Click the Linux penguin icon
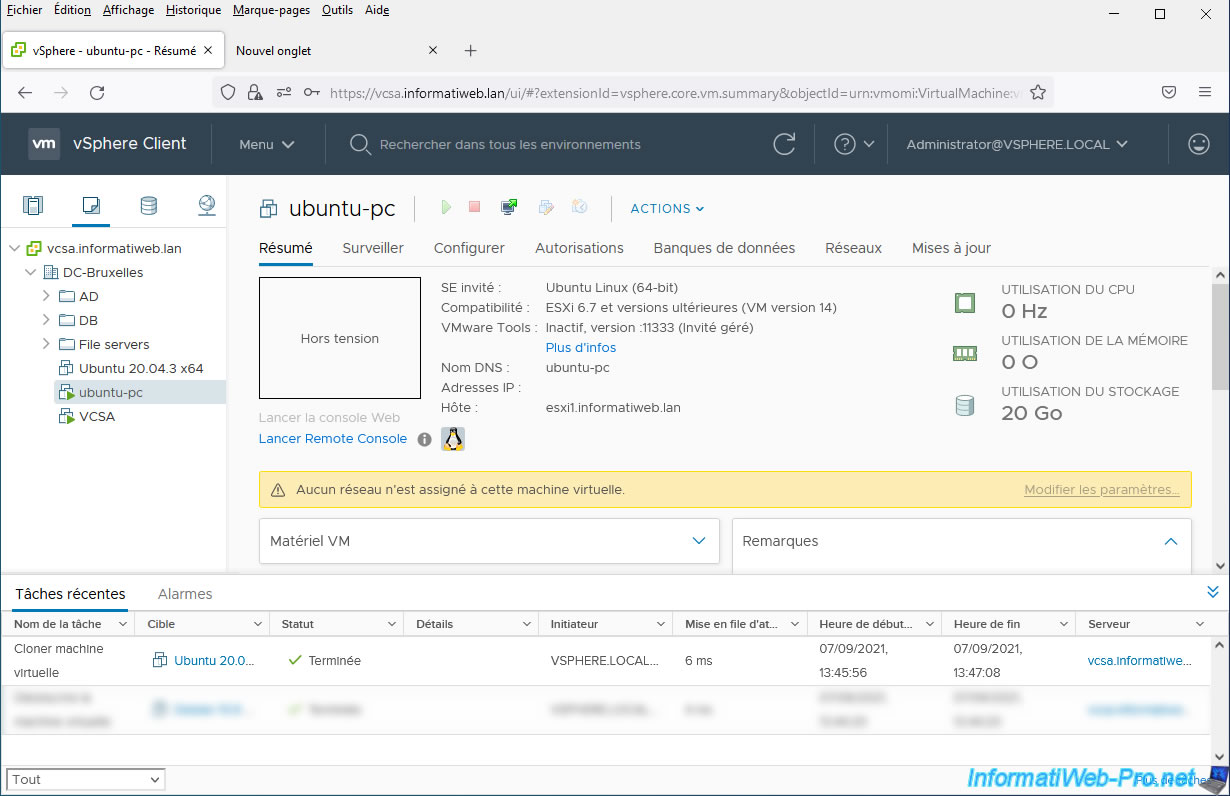This screenshot has width=1230, height=796. click(453, 439)
